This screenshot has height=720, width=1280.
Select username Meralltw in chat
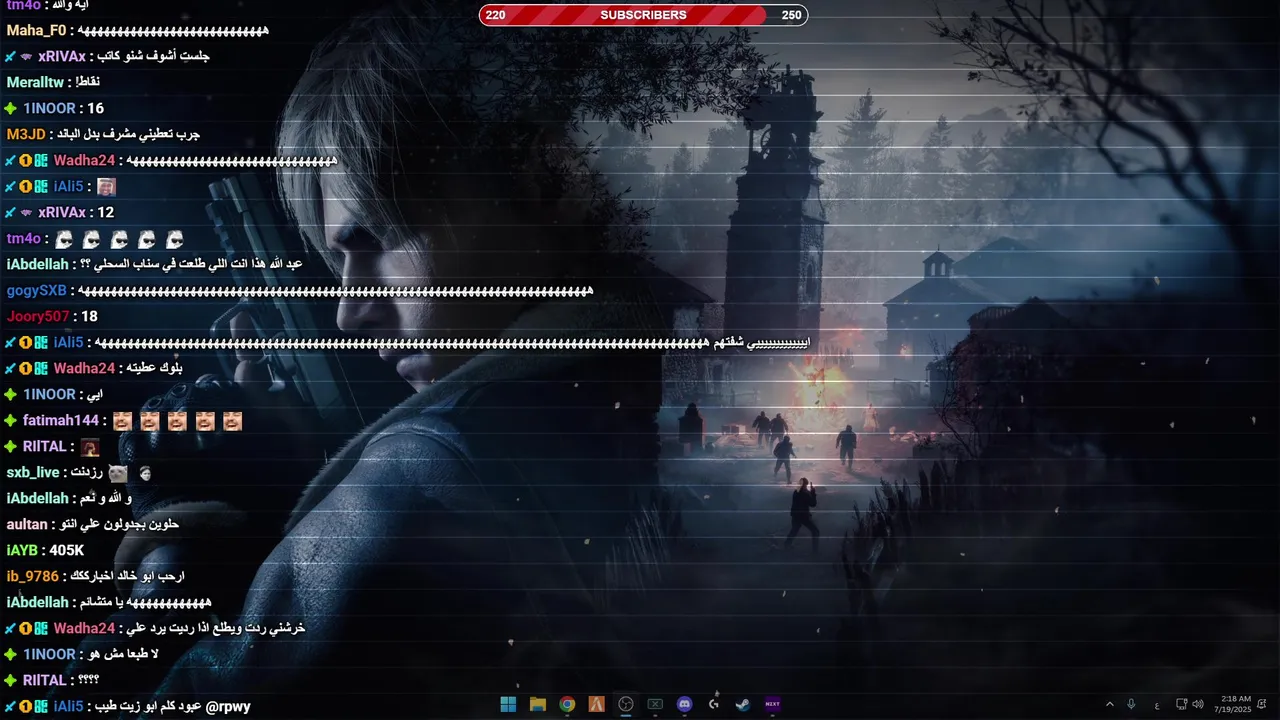pos(35,83)
